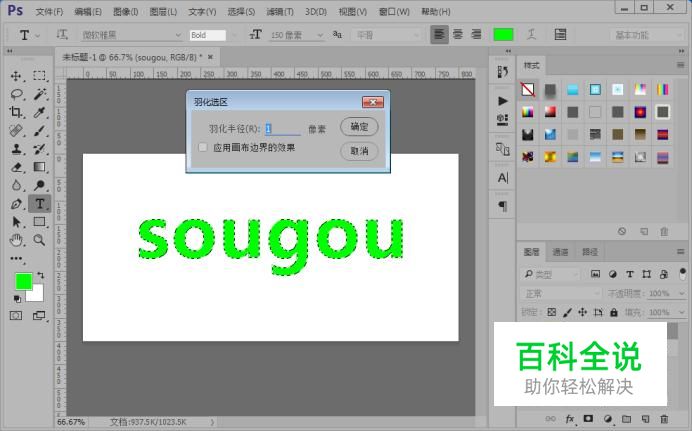Viewport: 692px width, 431px height.
Task: Open the Select menu
Action: (x=241, y=11)
